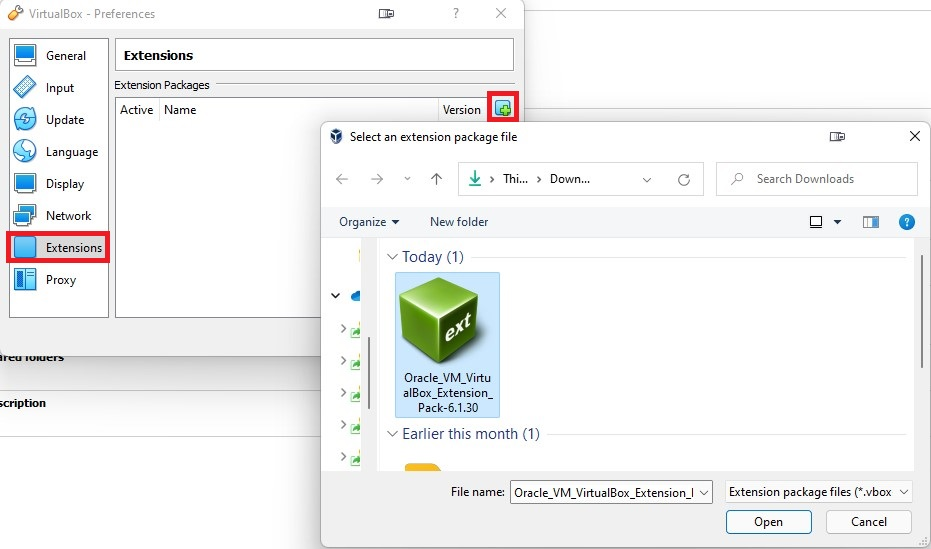Click the file list vertical scrollbar
This screenshot has height=549, width=931.
coord(922,311)
